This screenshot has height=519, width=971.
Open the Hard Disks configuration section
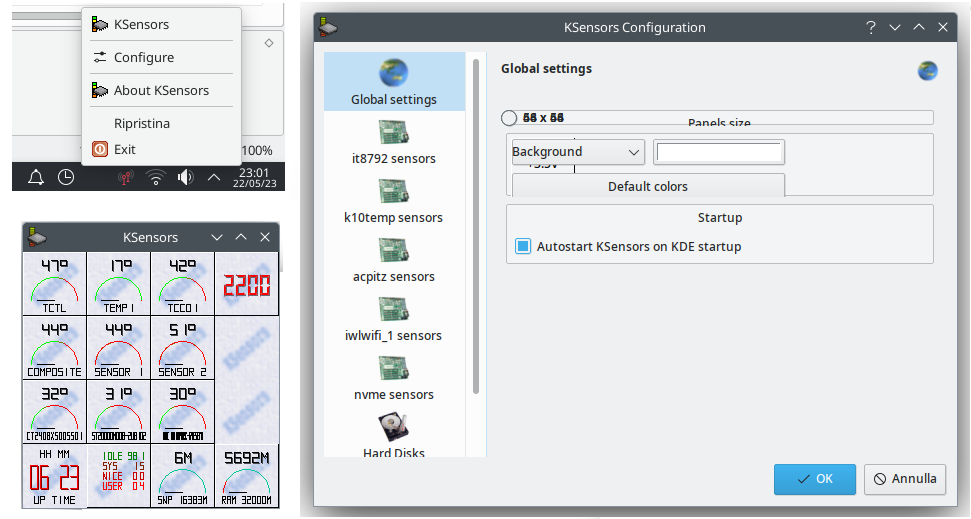click(x=394, y=428)
